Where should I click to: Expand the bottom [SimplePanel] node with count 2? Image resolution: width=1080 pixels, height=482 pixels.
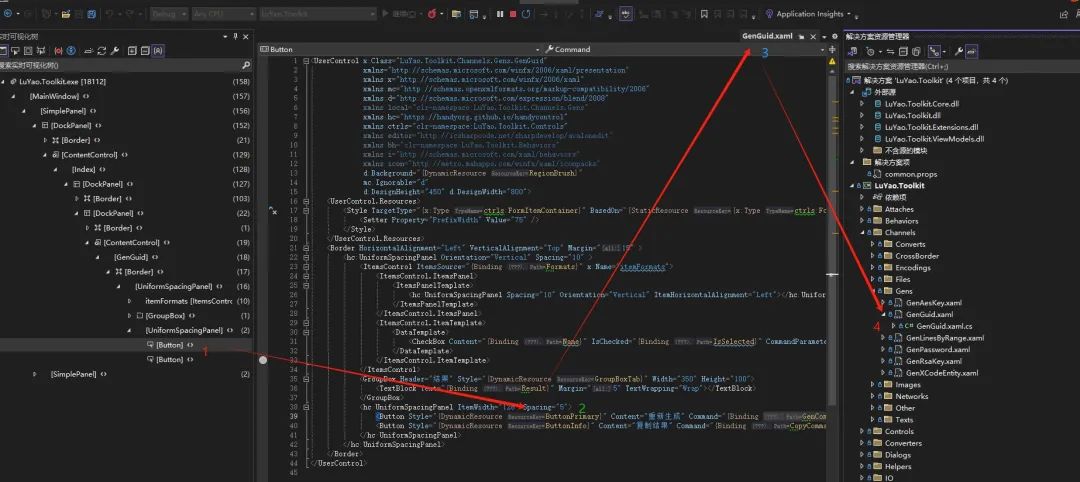click(x=34, y=374)
